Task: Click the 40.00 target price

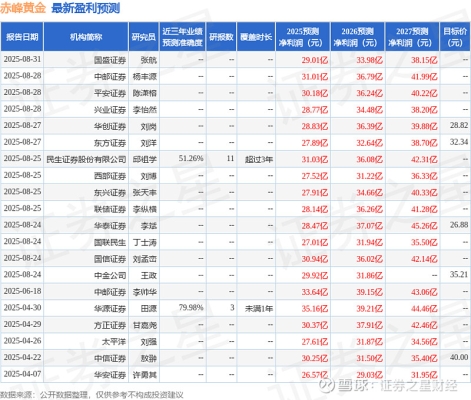Action: tap(459, 357)
